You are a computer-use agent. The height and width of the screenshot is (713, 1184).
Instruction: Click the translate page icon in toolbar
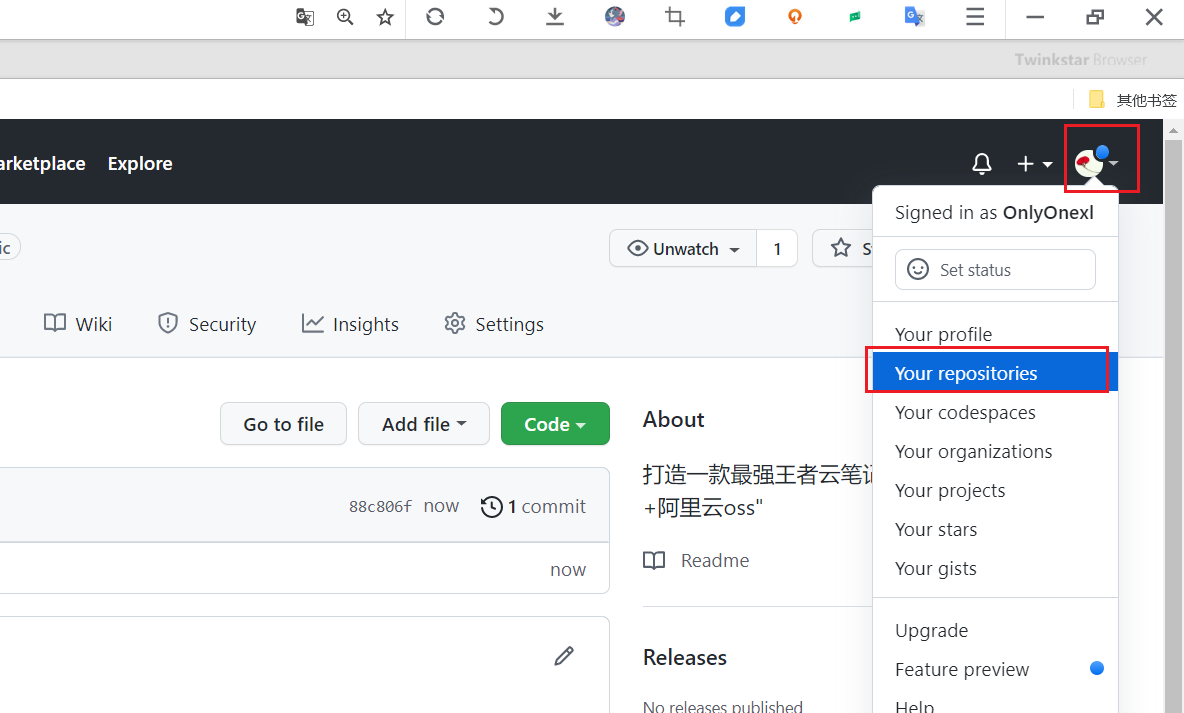click(304, 17)
